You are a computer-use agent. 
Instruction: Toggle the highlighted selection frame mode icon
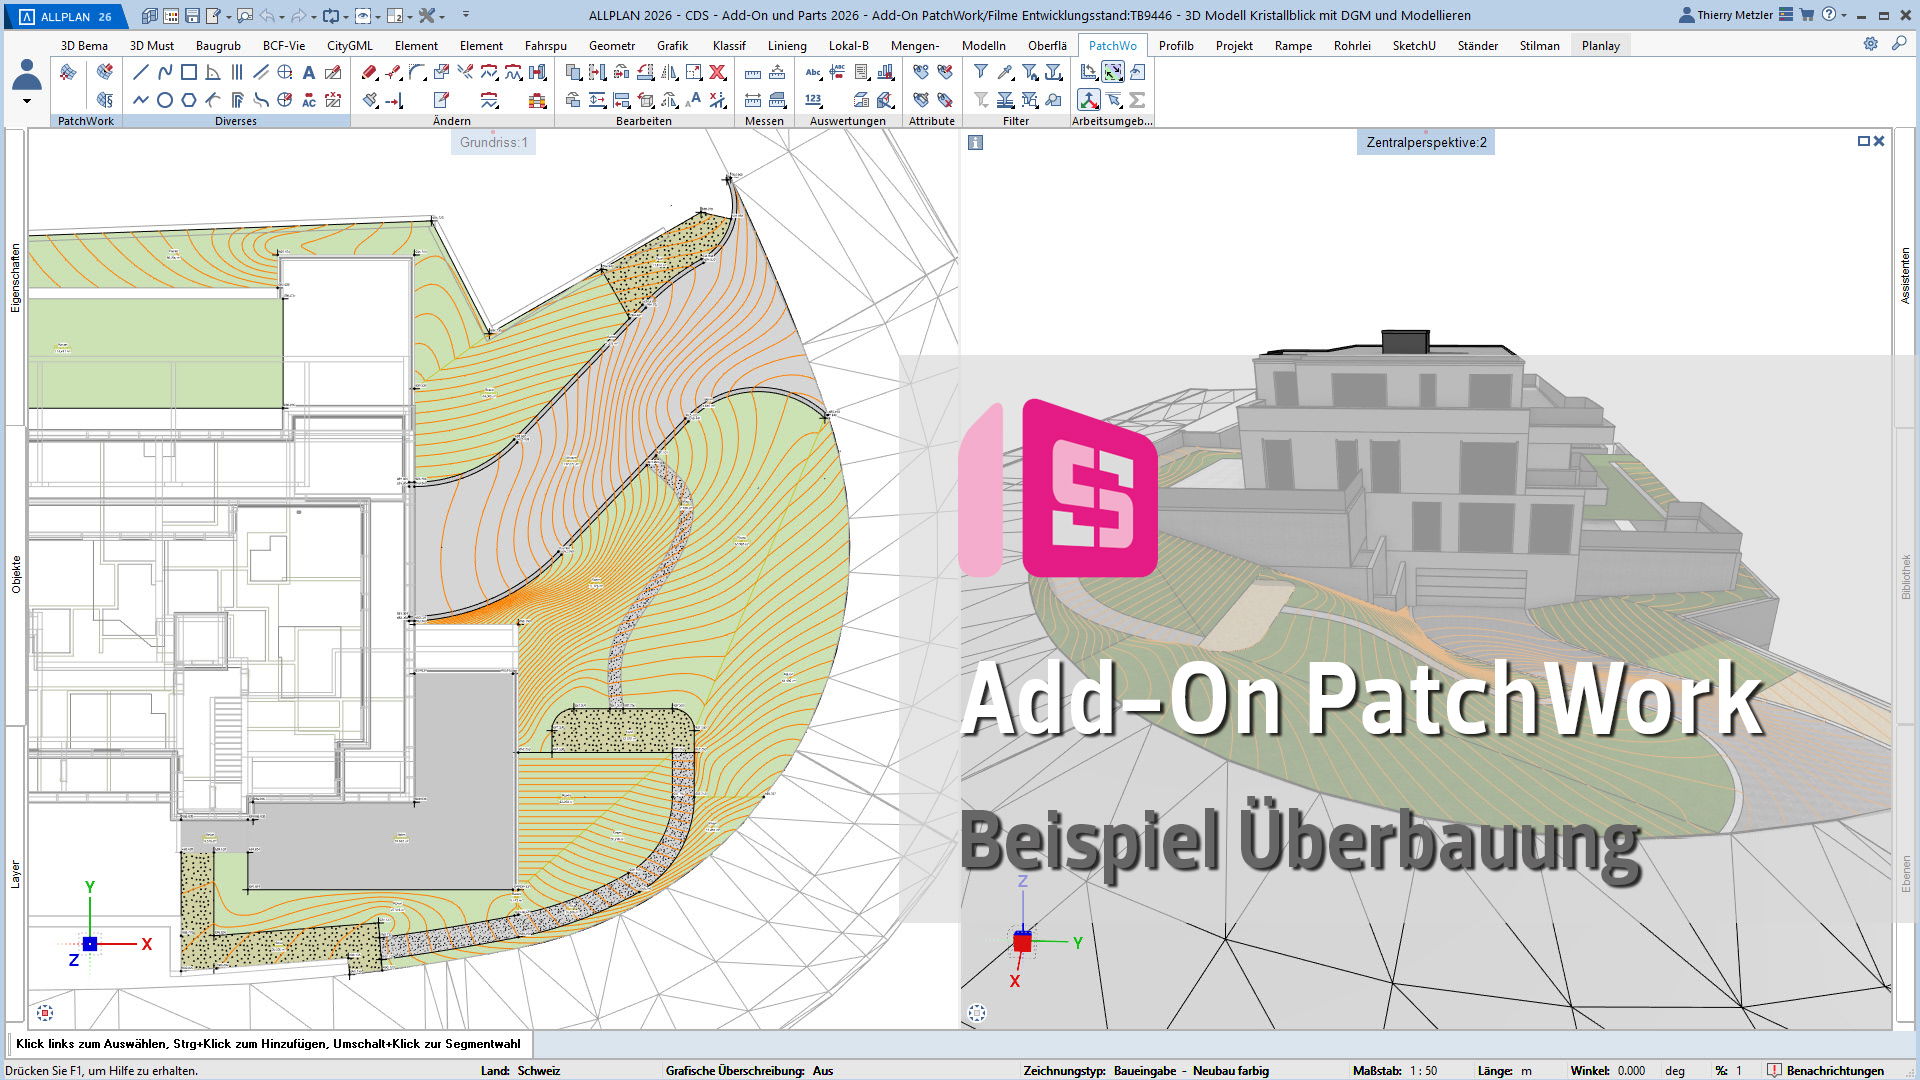point(1113,72)
